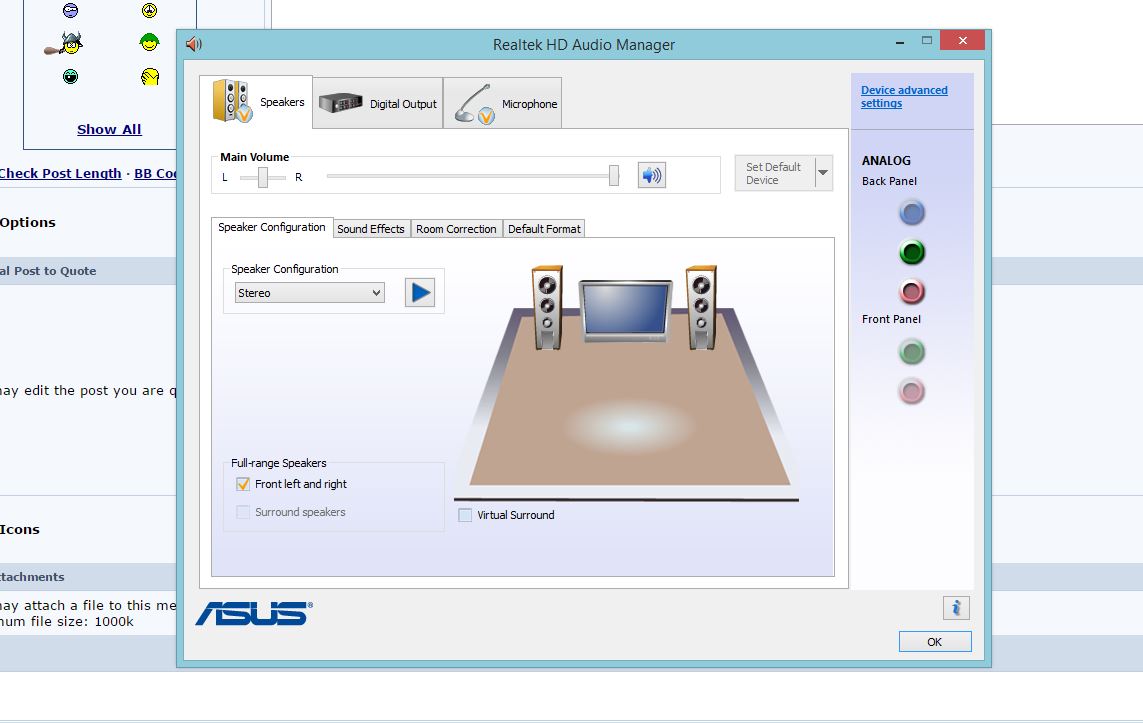The height and width of the screenshot is (723, 1143).
Task: Open the Speaker Configuration dropdown showing Stereo
Action: pyautogui.click(x=309, y=293)
